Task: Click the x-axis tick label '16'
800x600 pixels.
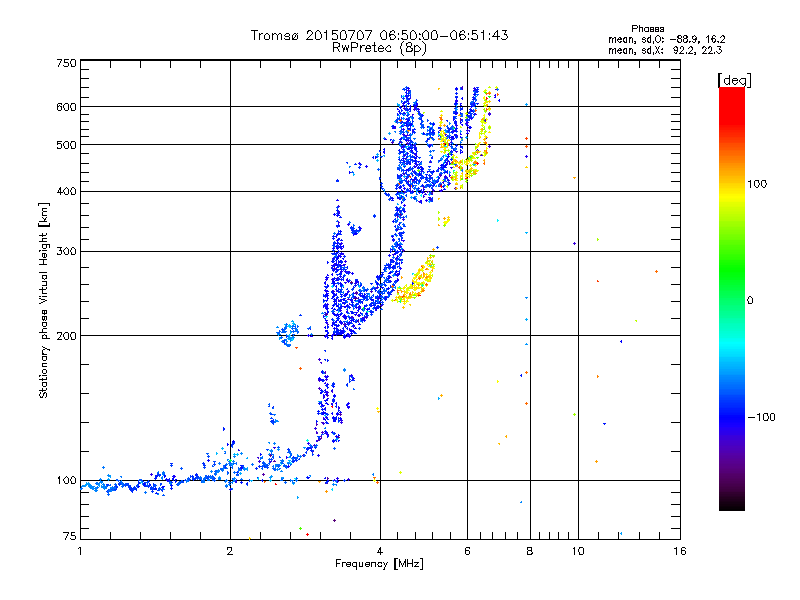Action: 680,552
